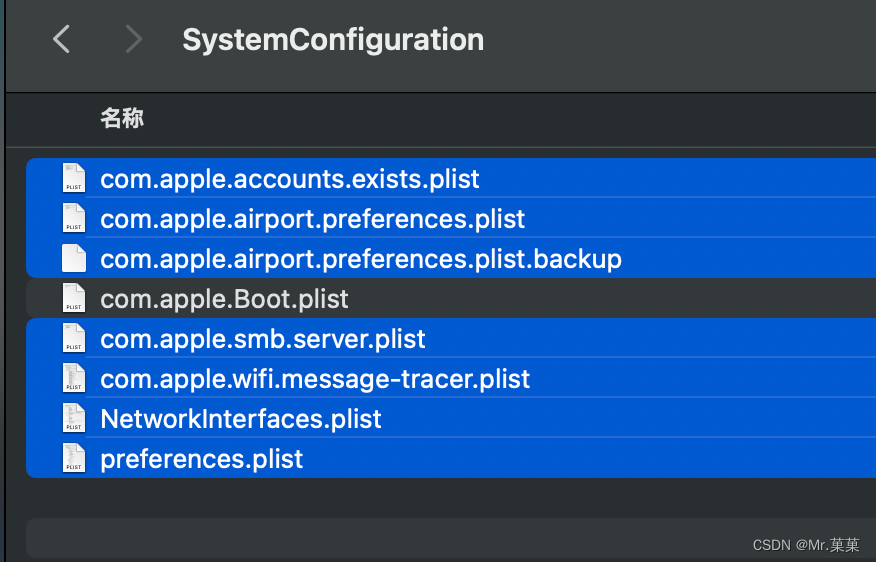Select the com.apple.Boot.plist file name

click(224, 298)
